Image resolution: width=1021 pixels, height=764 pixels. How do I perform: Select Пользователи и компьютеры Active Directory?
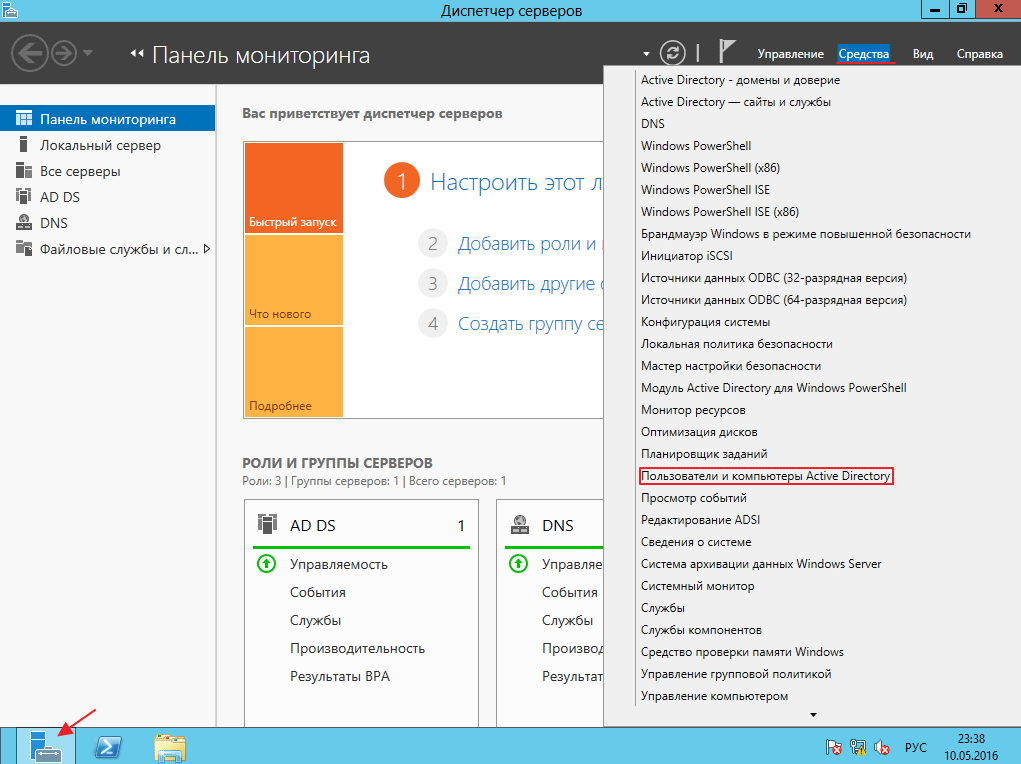click(765, 476)
